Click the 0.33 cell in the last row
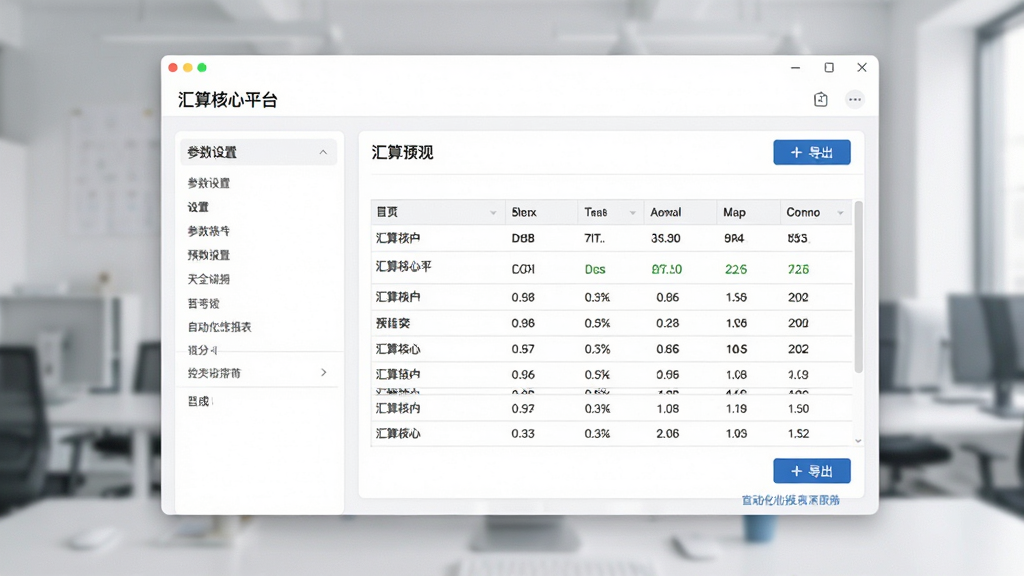The height and width of the screenshot is (576, 1024). (x=523, y=434)
